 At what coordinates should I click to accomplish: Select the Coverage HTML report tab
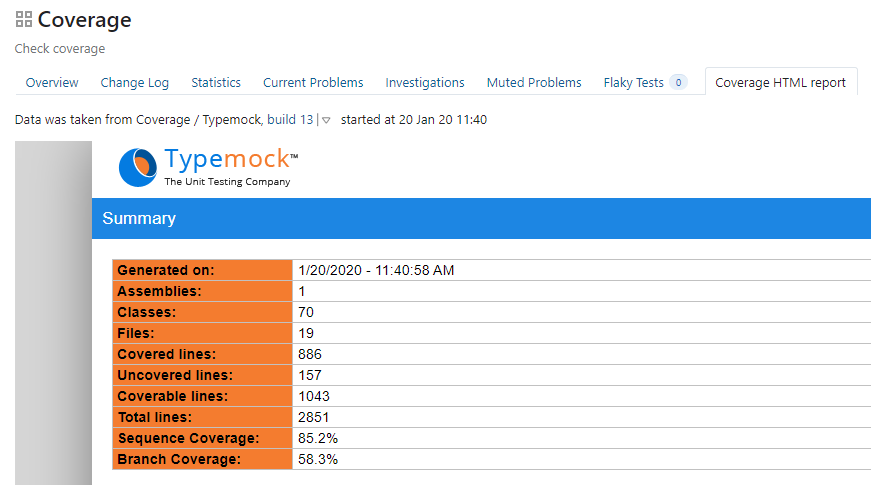[781, 83]
